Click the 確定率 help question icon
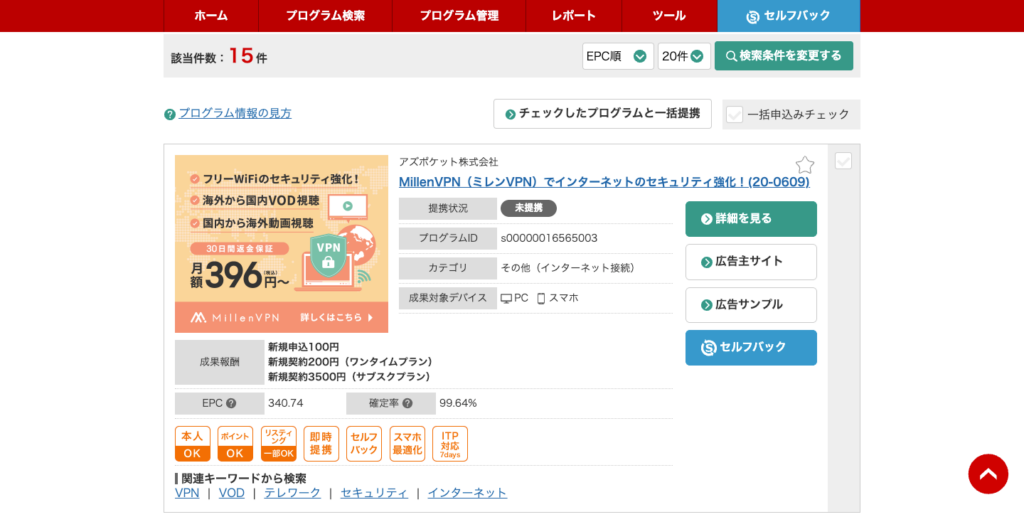 coord(408,403)
